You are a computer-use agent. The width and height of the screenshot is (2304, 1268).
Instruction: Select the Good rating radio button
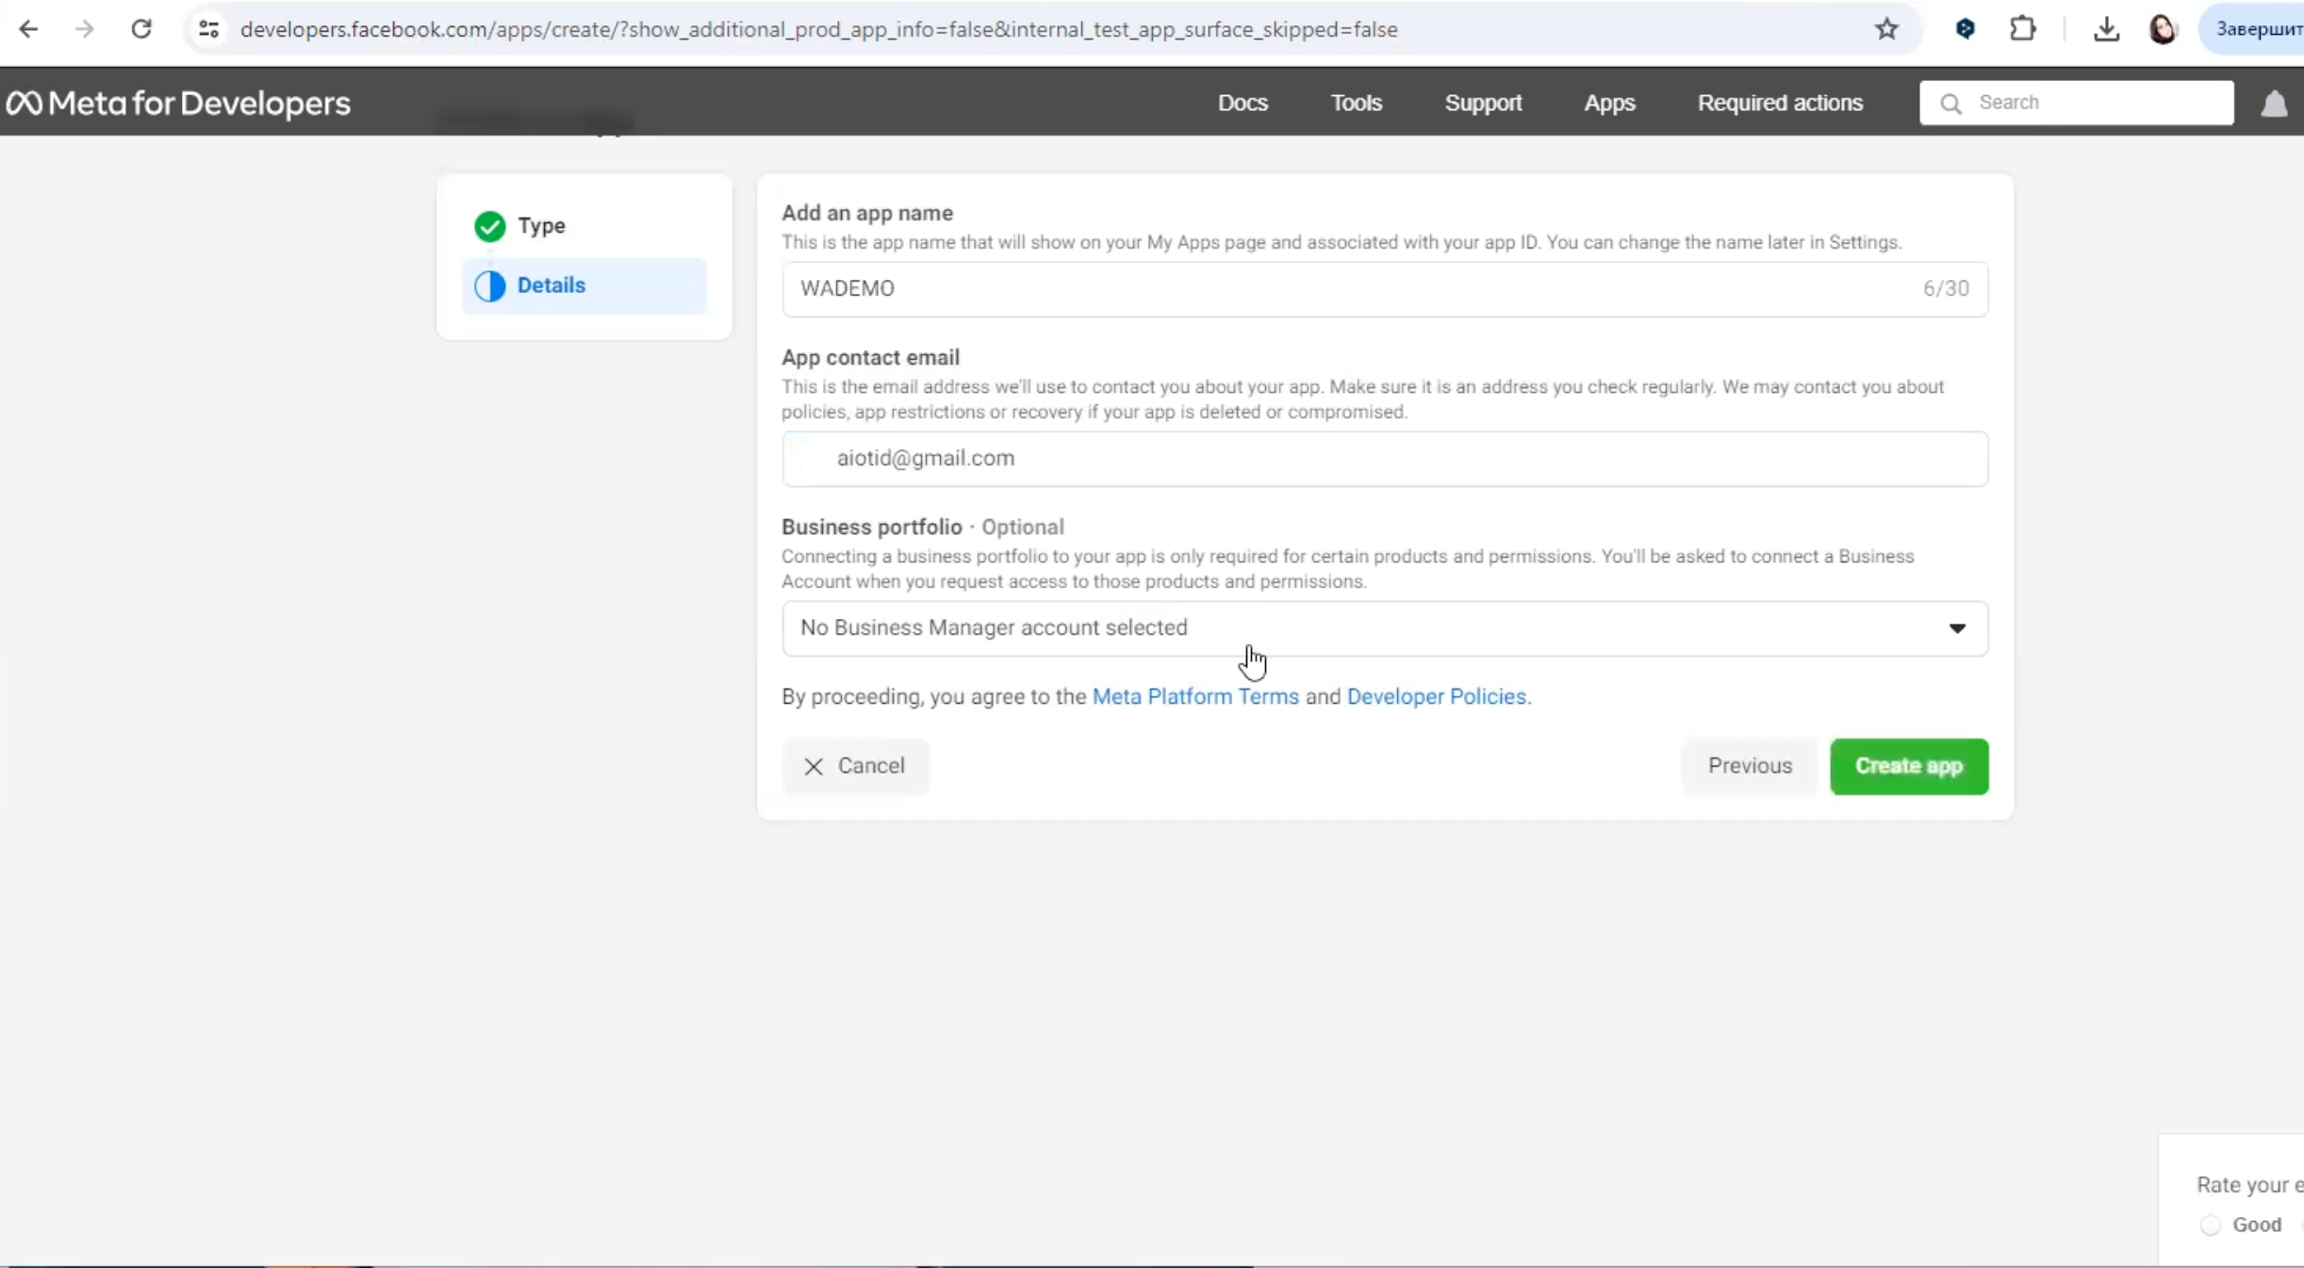[2210, 1225]
